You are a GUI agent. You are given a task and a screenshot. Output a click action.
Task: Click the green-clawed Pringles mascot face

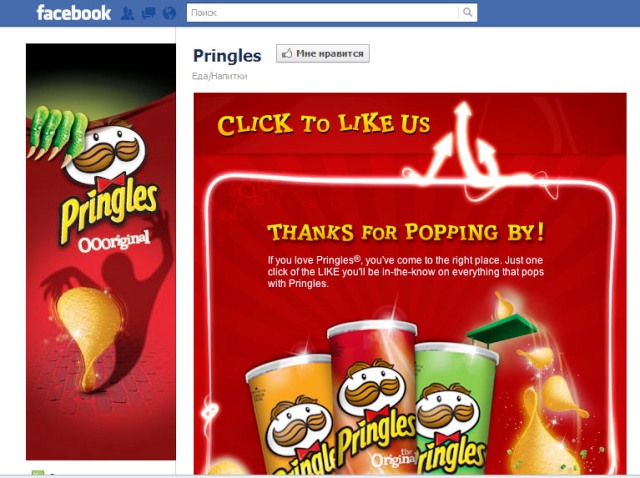[x=106, y=153]
